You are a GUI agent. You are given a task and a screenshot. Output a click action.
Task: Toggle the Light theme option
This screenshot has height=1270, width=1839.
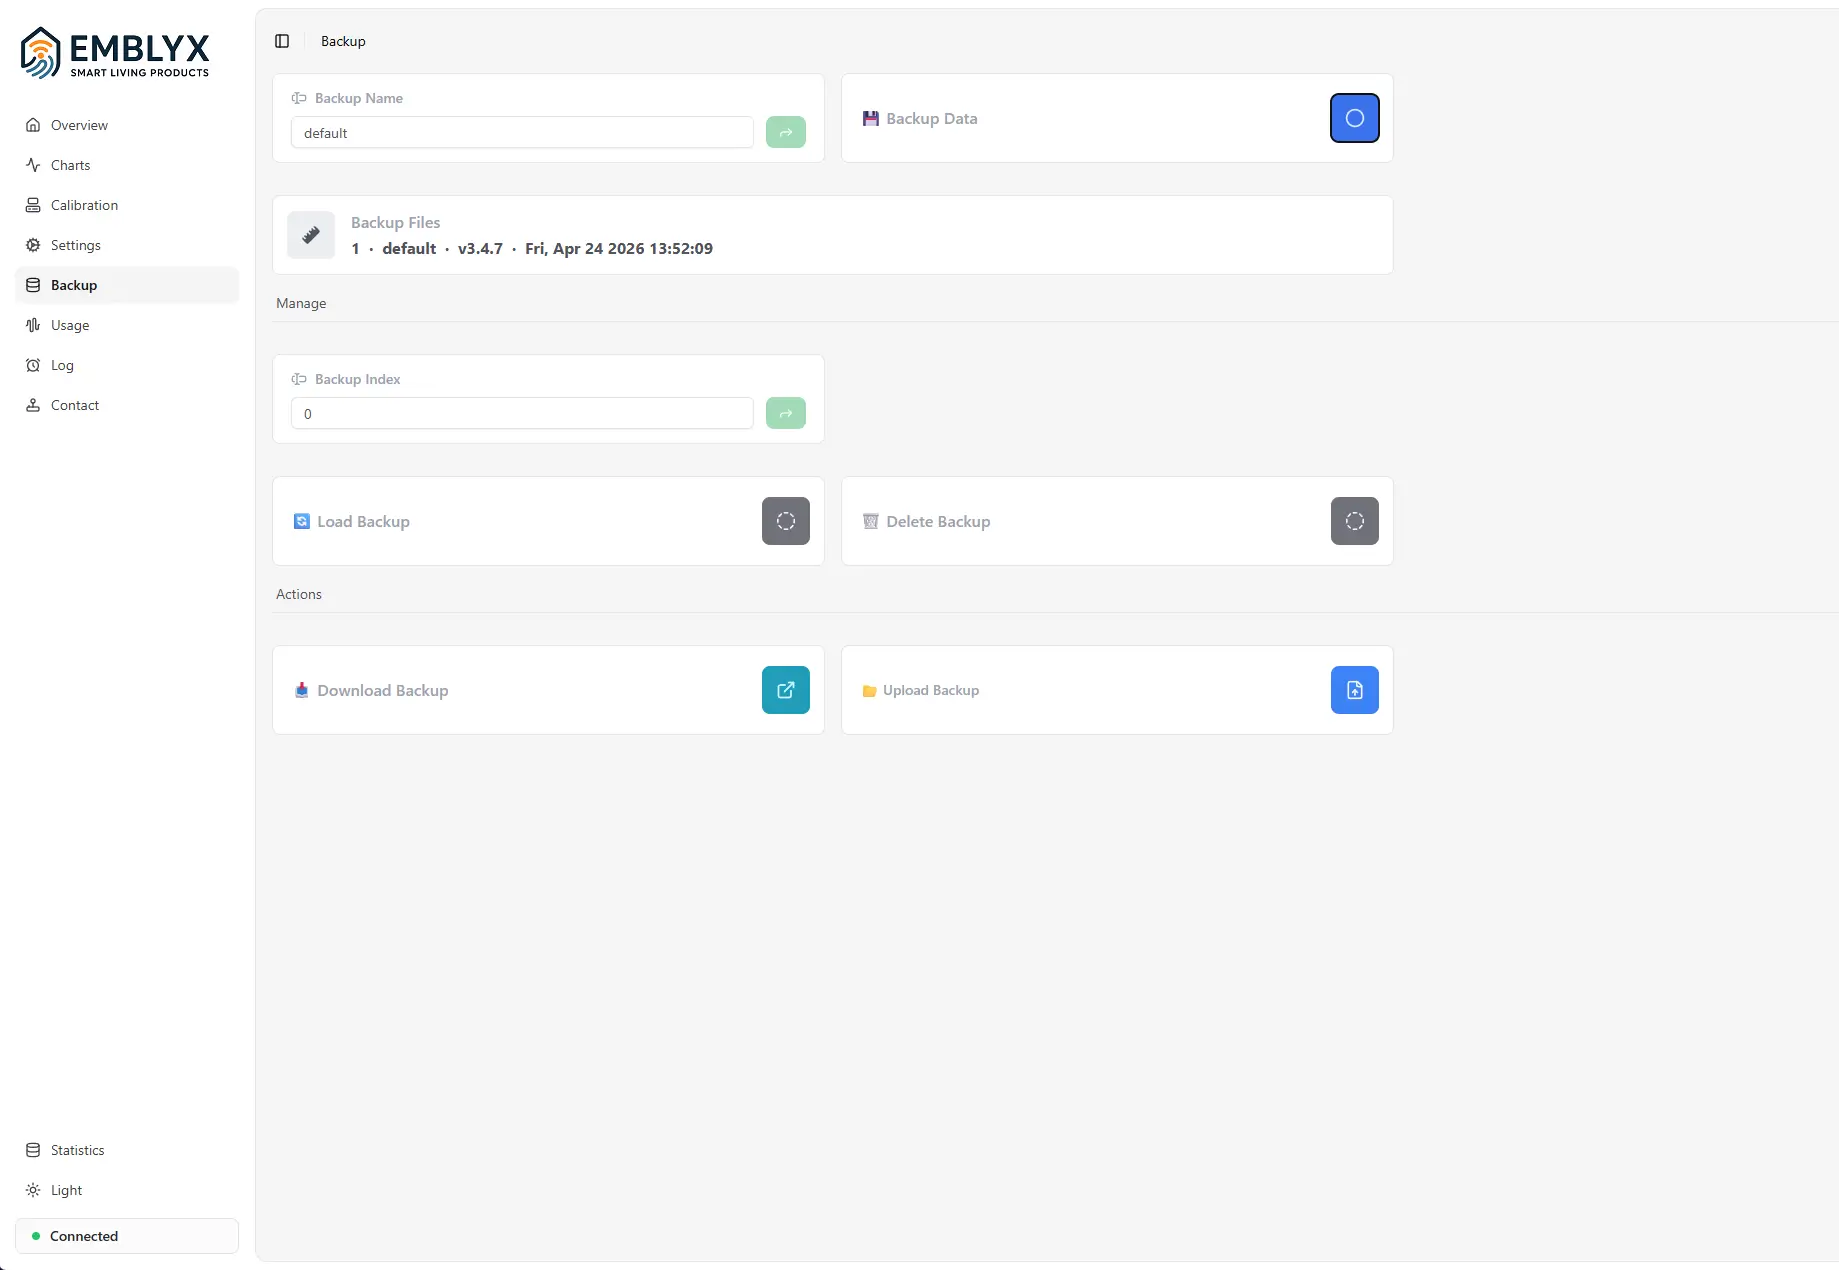pos(127,1190)
